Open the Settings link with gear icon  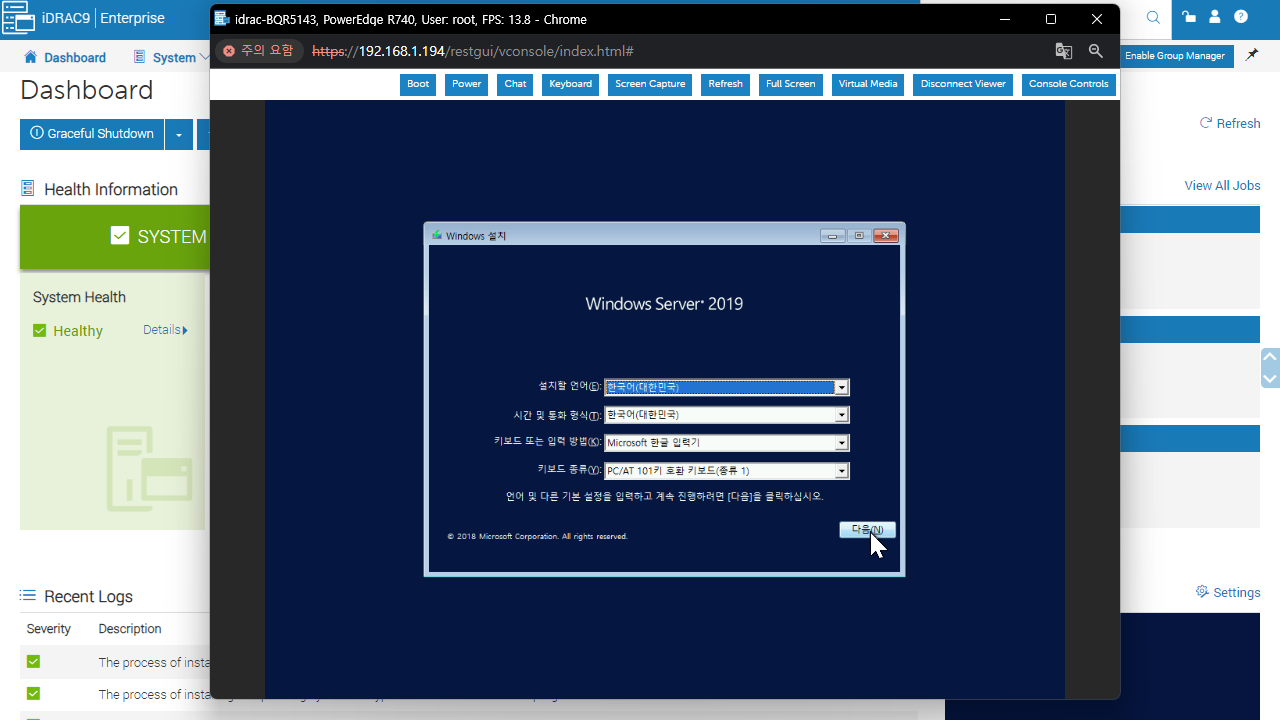1228,593
